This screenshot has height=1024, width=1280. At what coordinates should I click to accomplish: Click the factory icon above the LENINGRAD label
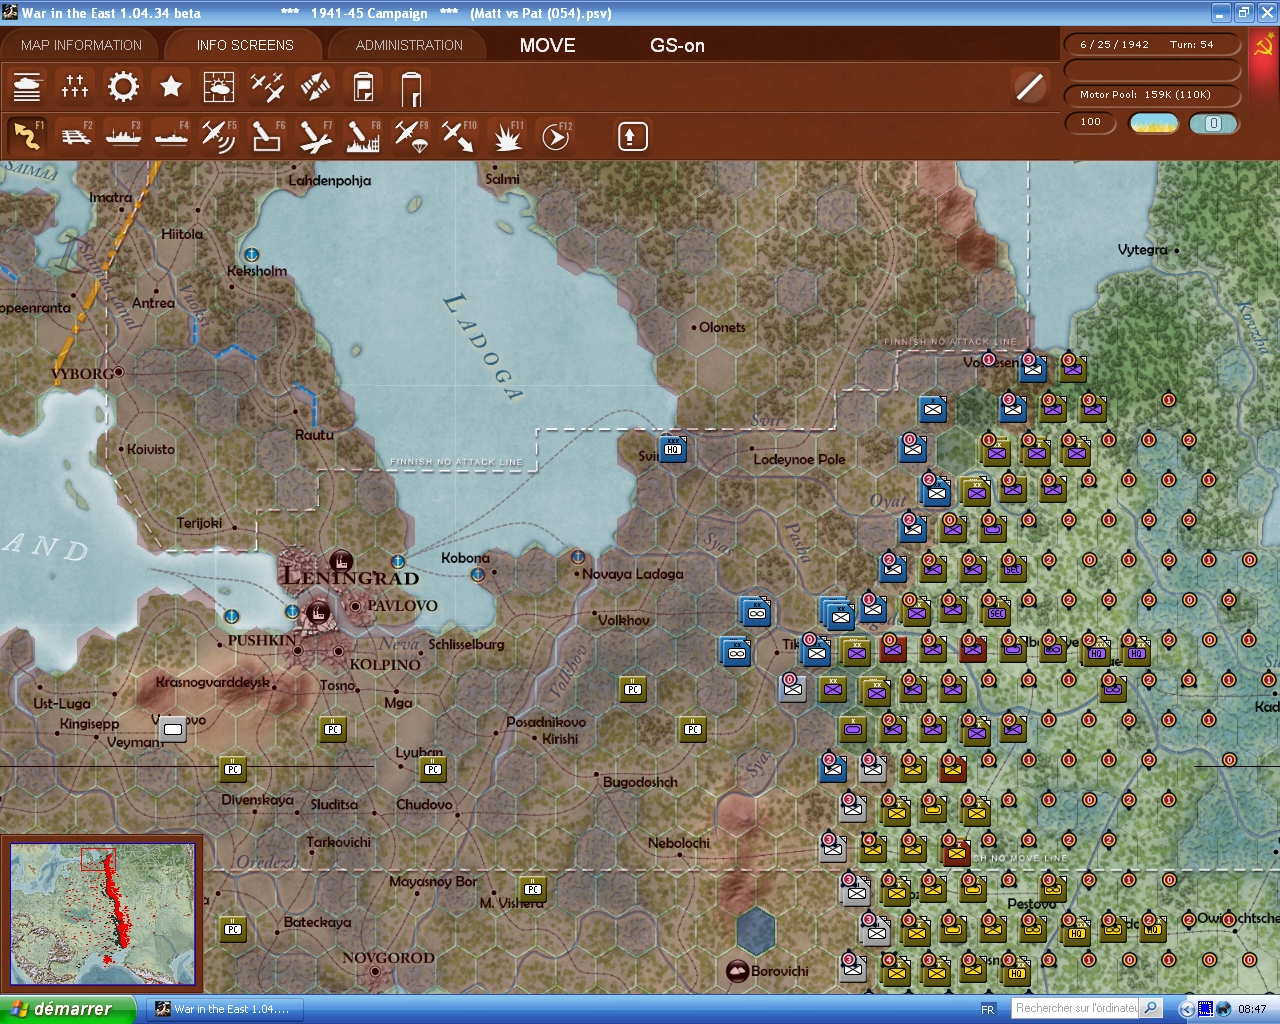click(x=341, y=560)
